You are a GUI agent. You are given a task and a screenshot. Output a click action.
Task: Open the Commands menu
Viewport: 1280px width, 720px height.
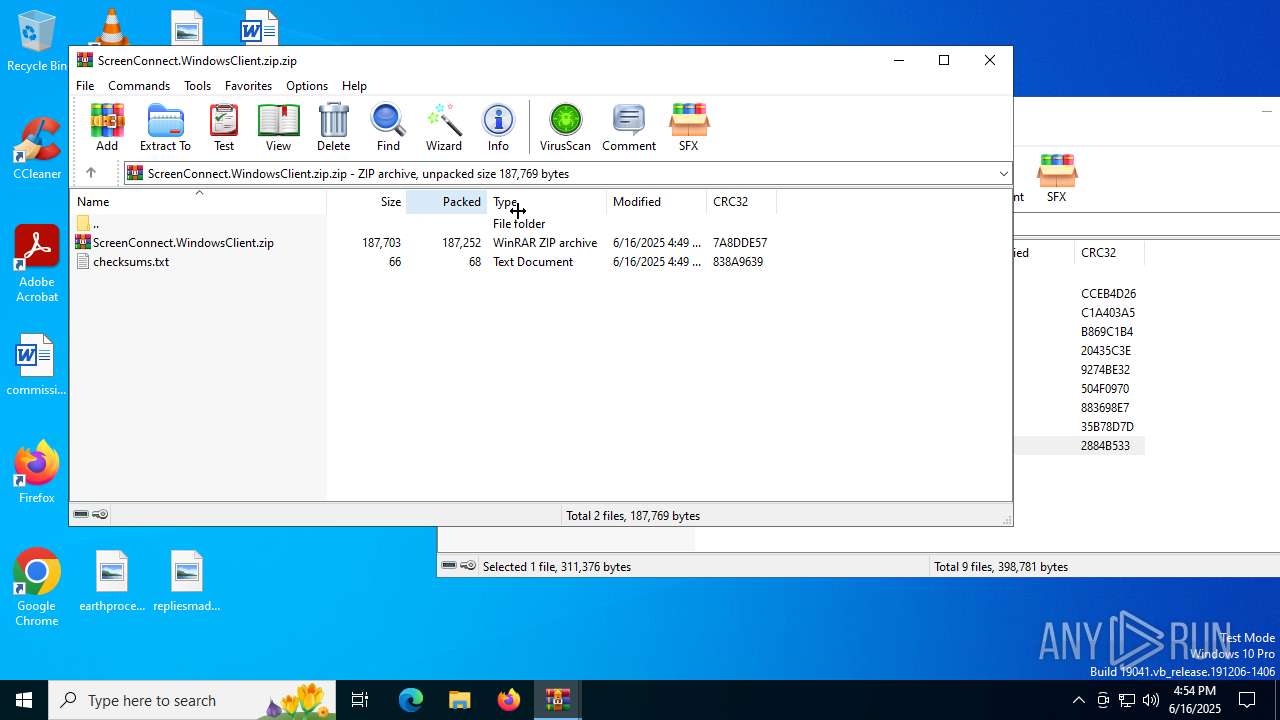139,85
